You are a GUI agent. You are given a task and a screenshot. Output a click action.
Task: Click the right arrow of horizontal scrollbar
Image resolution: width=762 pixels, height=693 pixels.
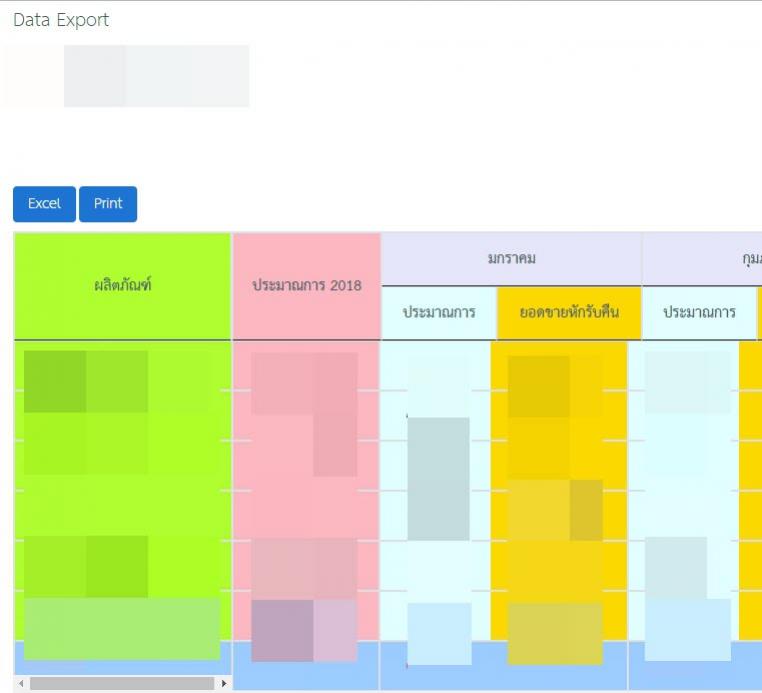click(224, 684)
